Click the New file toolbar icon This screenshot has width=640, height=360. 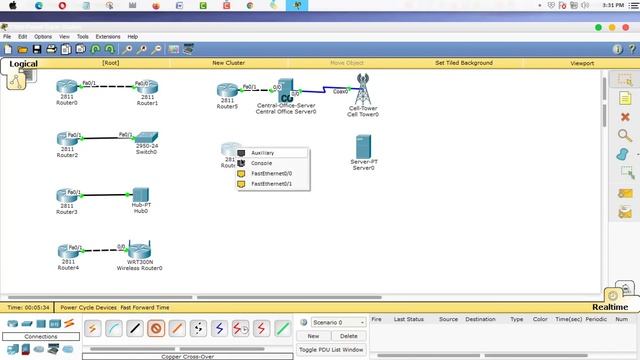pyautogui.click(x=8, y=49)
